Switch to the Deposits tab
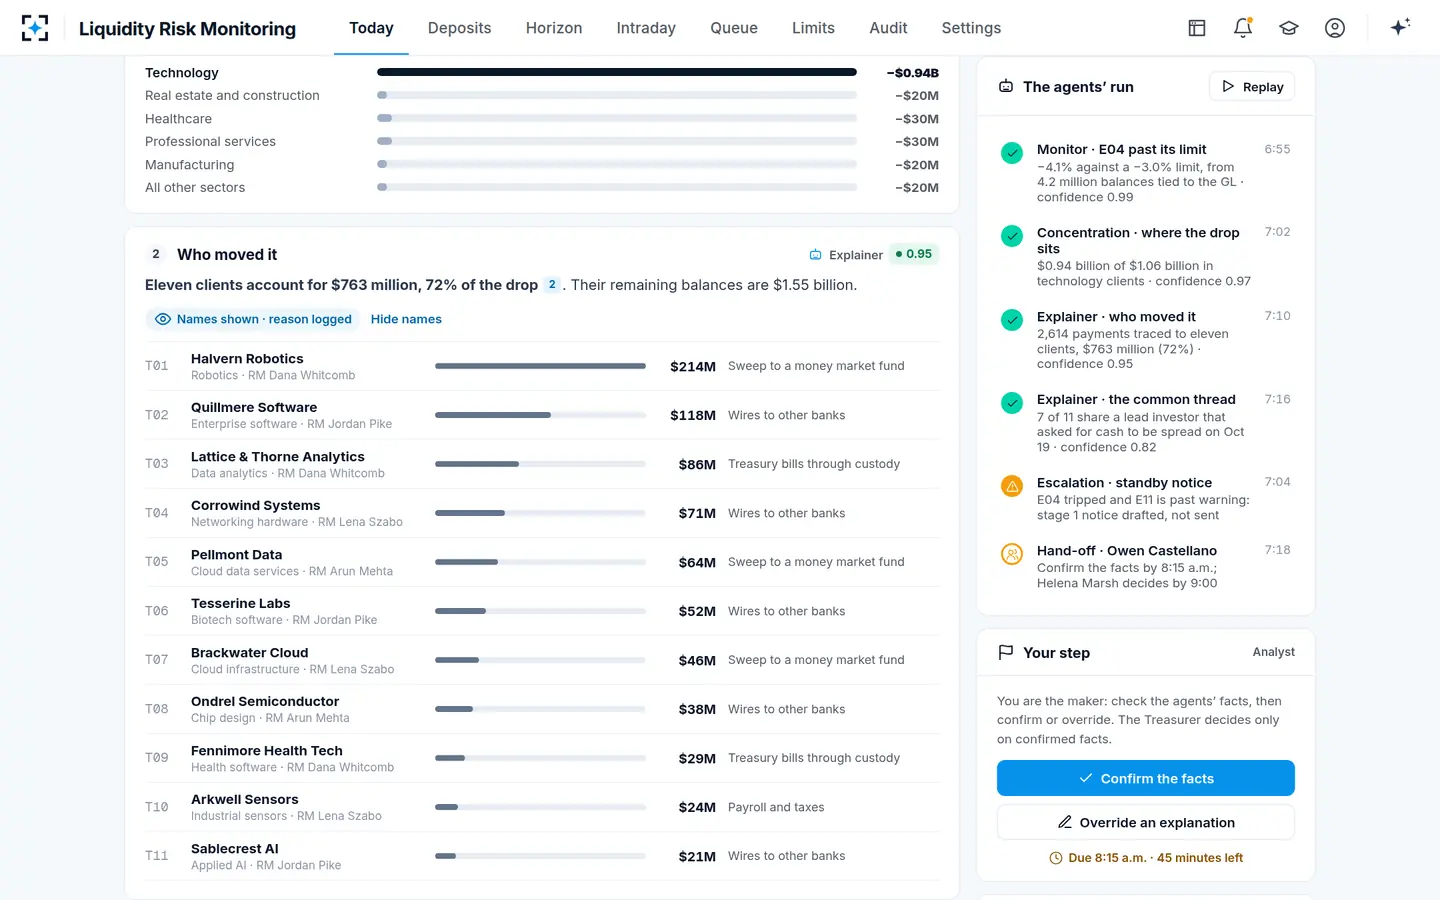 click(x=459, y=28)
